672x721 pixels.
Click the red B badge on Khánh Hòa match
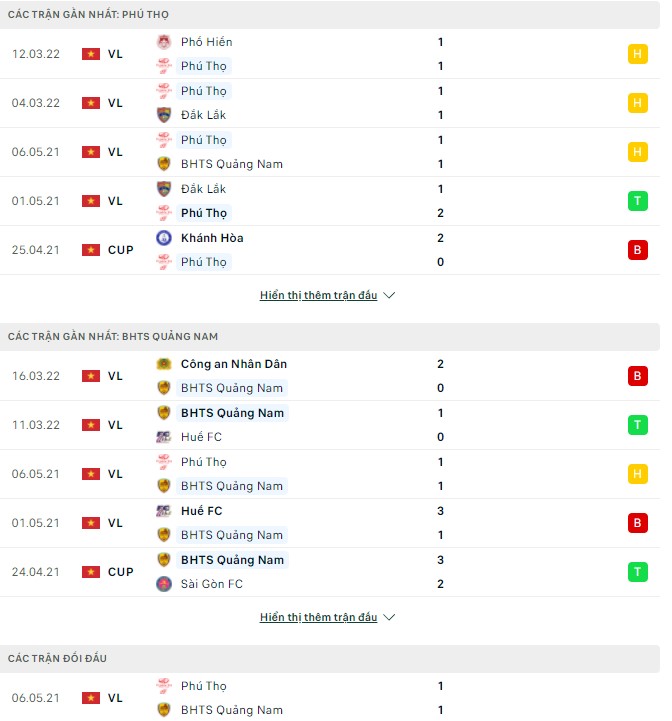(637, 250)
